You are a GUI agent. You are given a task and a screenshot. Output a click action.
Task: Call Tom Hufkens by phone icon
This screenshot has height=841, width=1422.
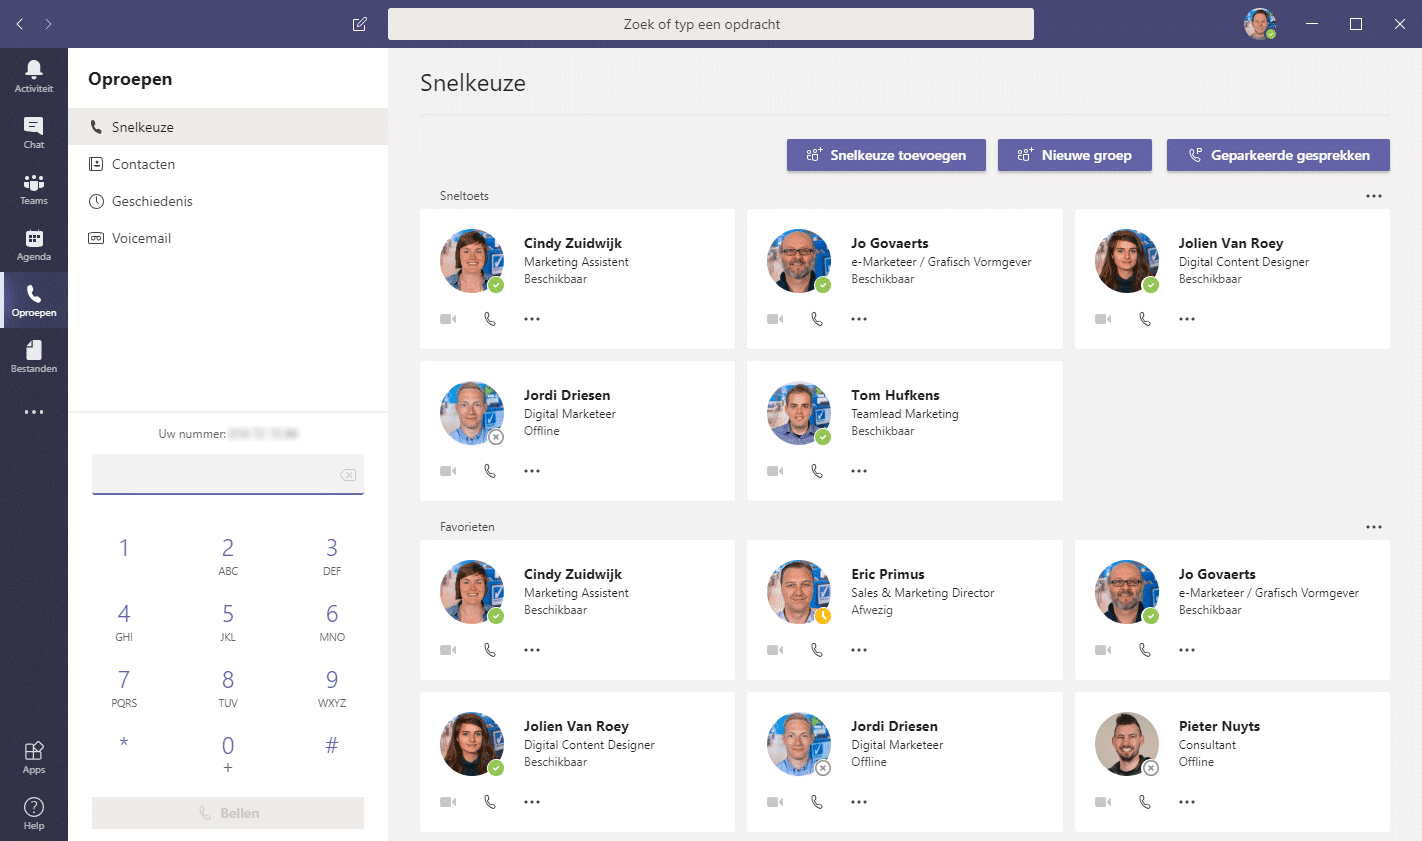click(817, 471)
